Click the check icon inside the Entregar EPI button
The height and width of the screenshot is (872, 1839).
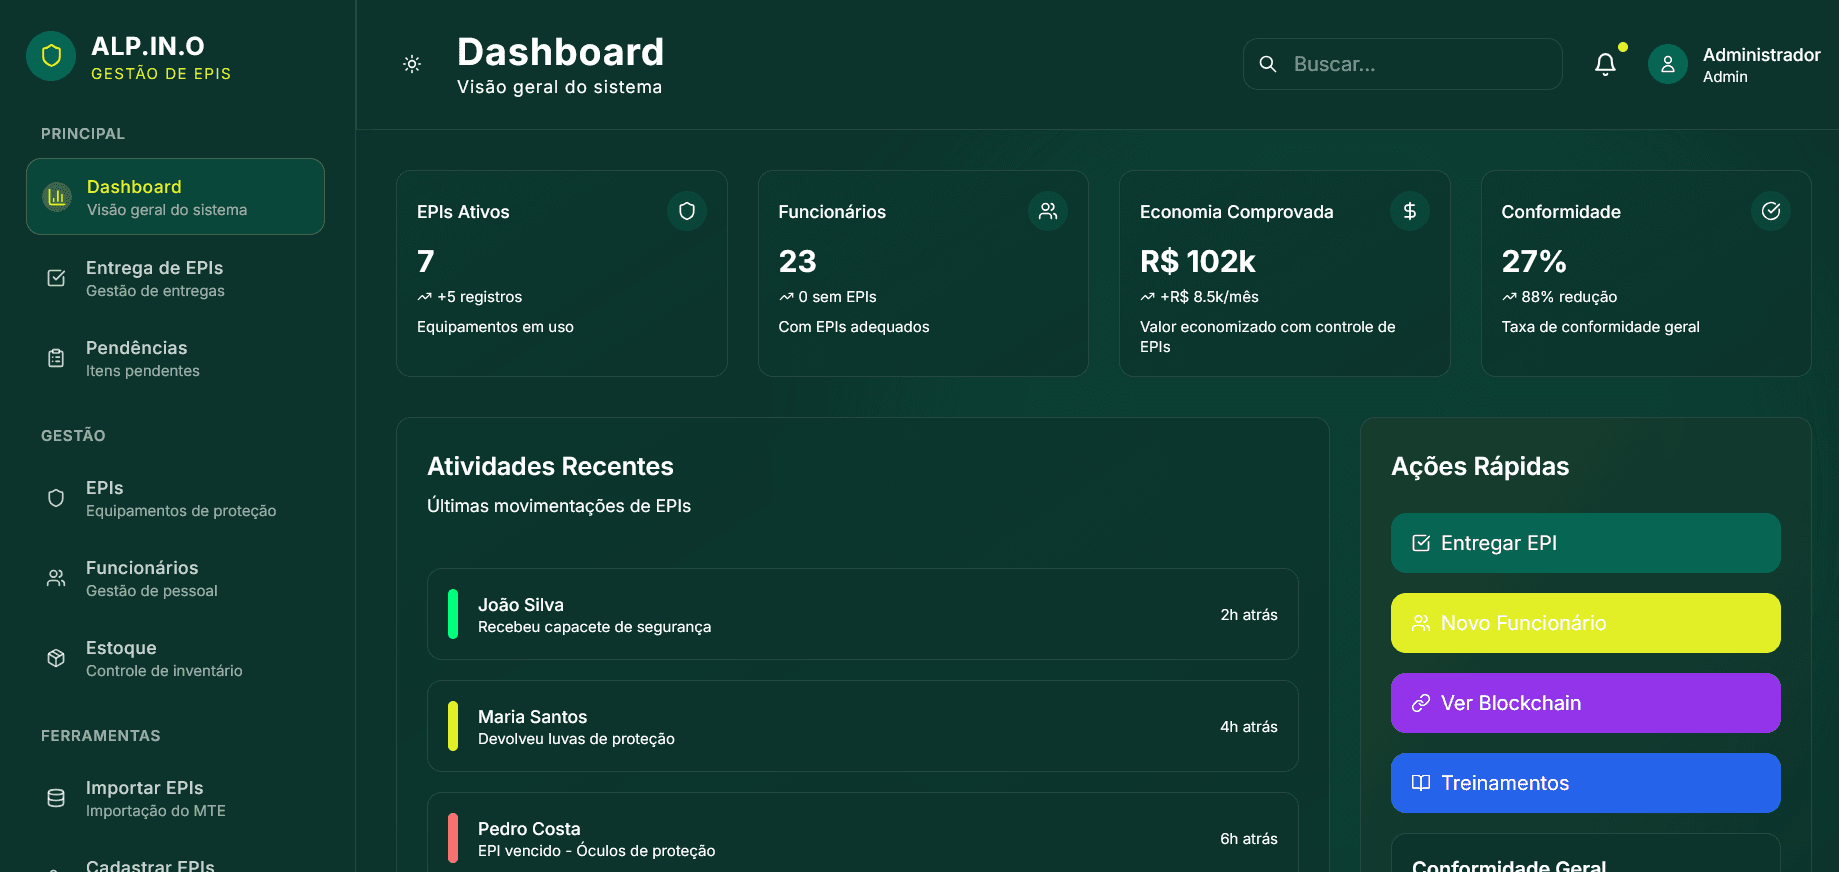(1421, 543)
